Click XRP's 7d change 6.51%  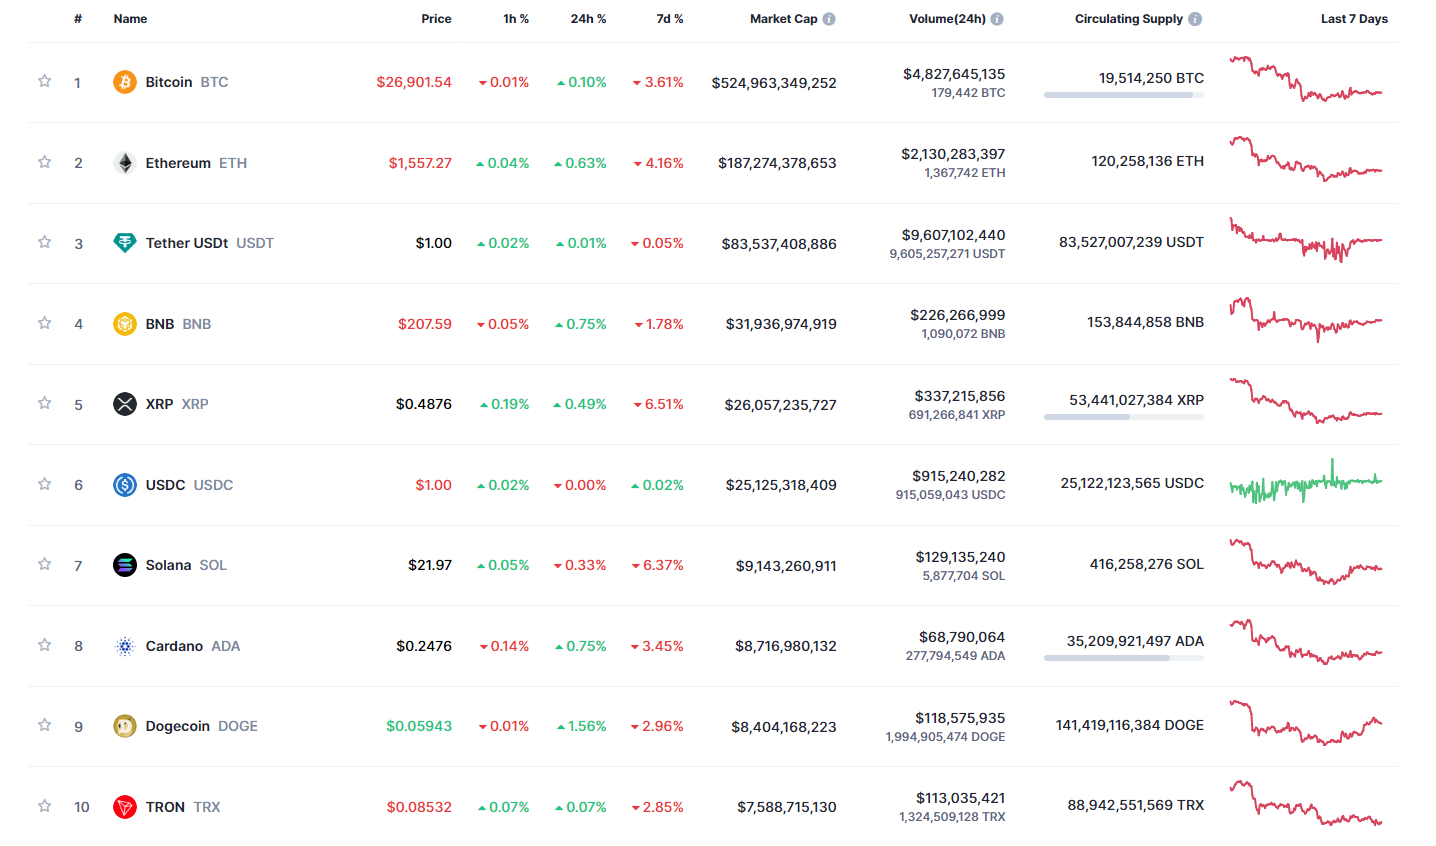click(x=658, y=404)
